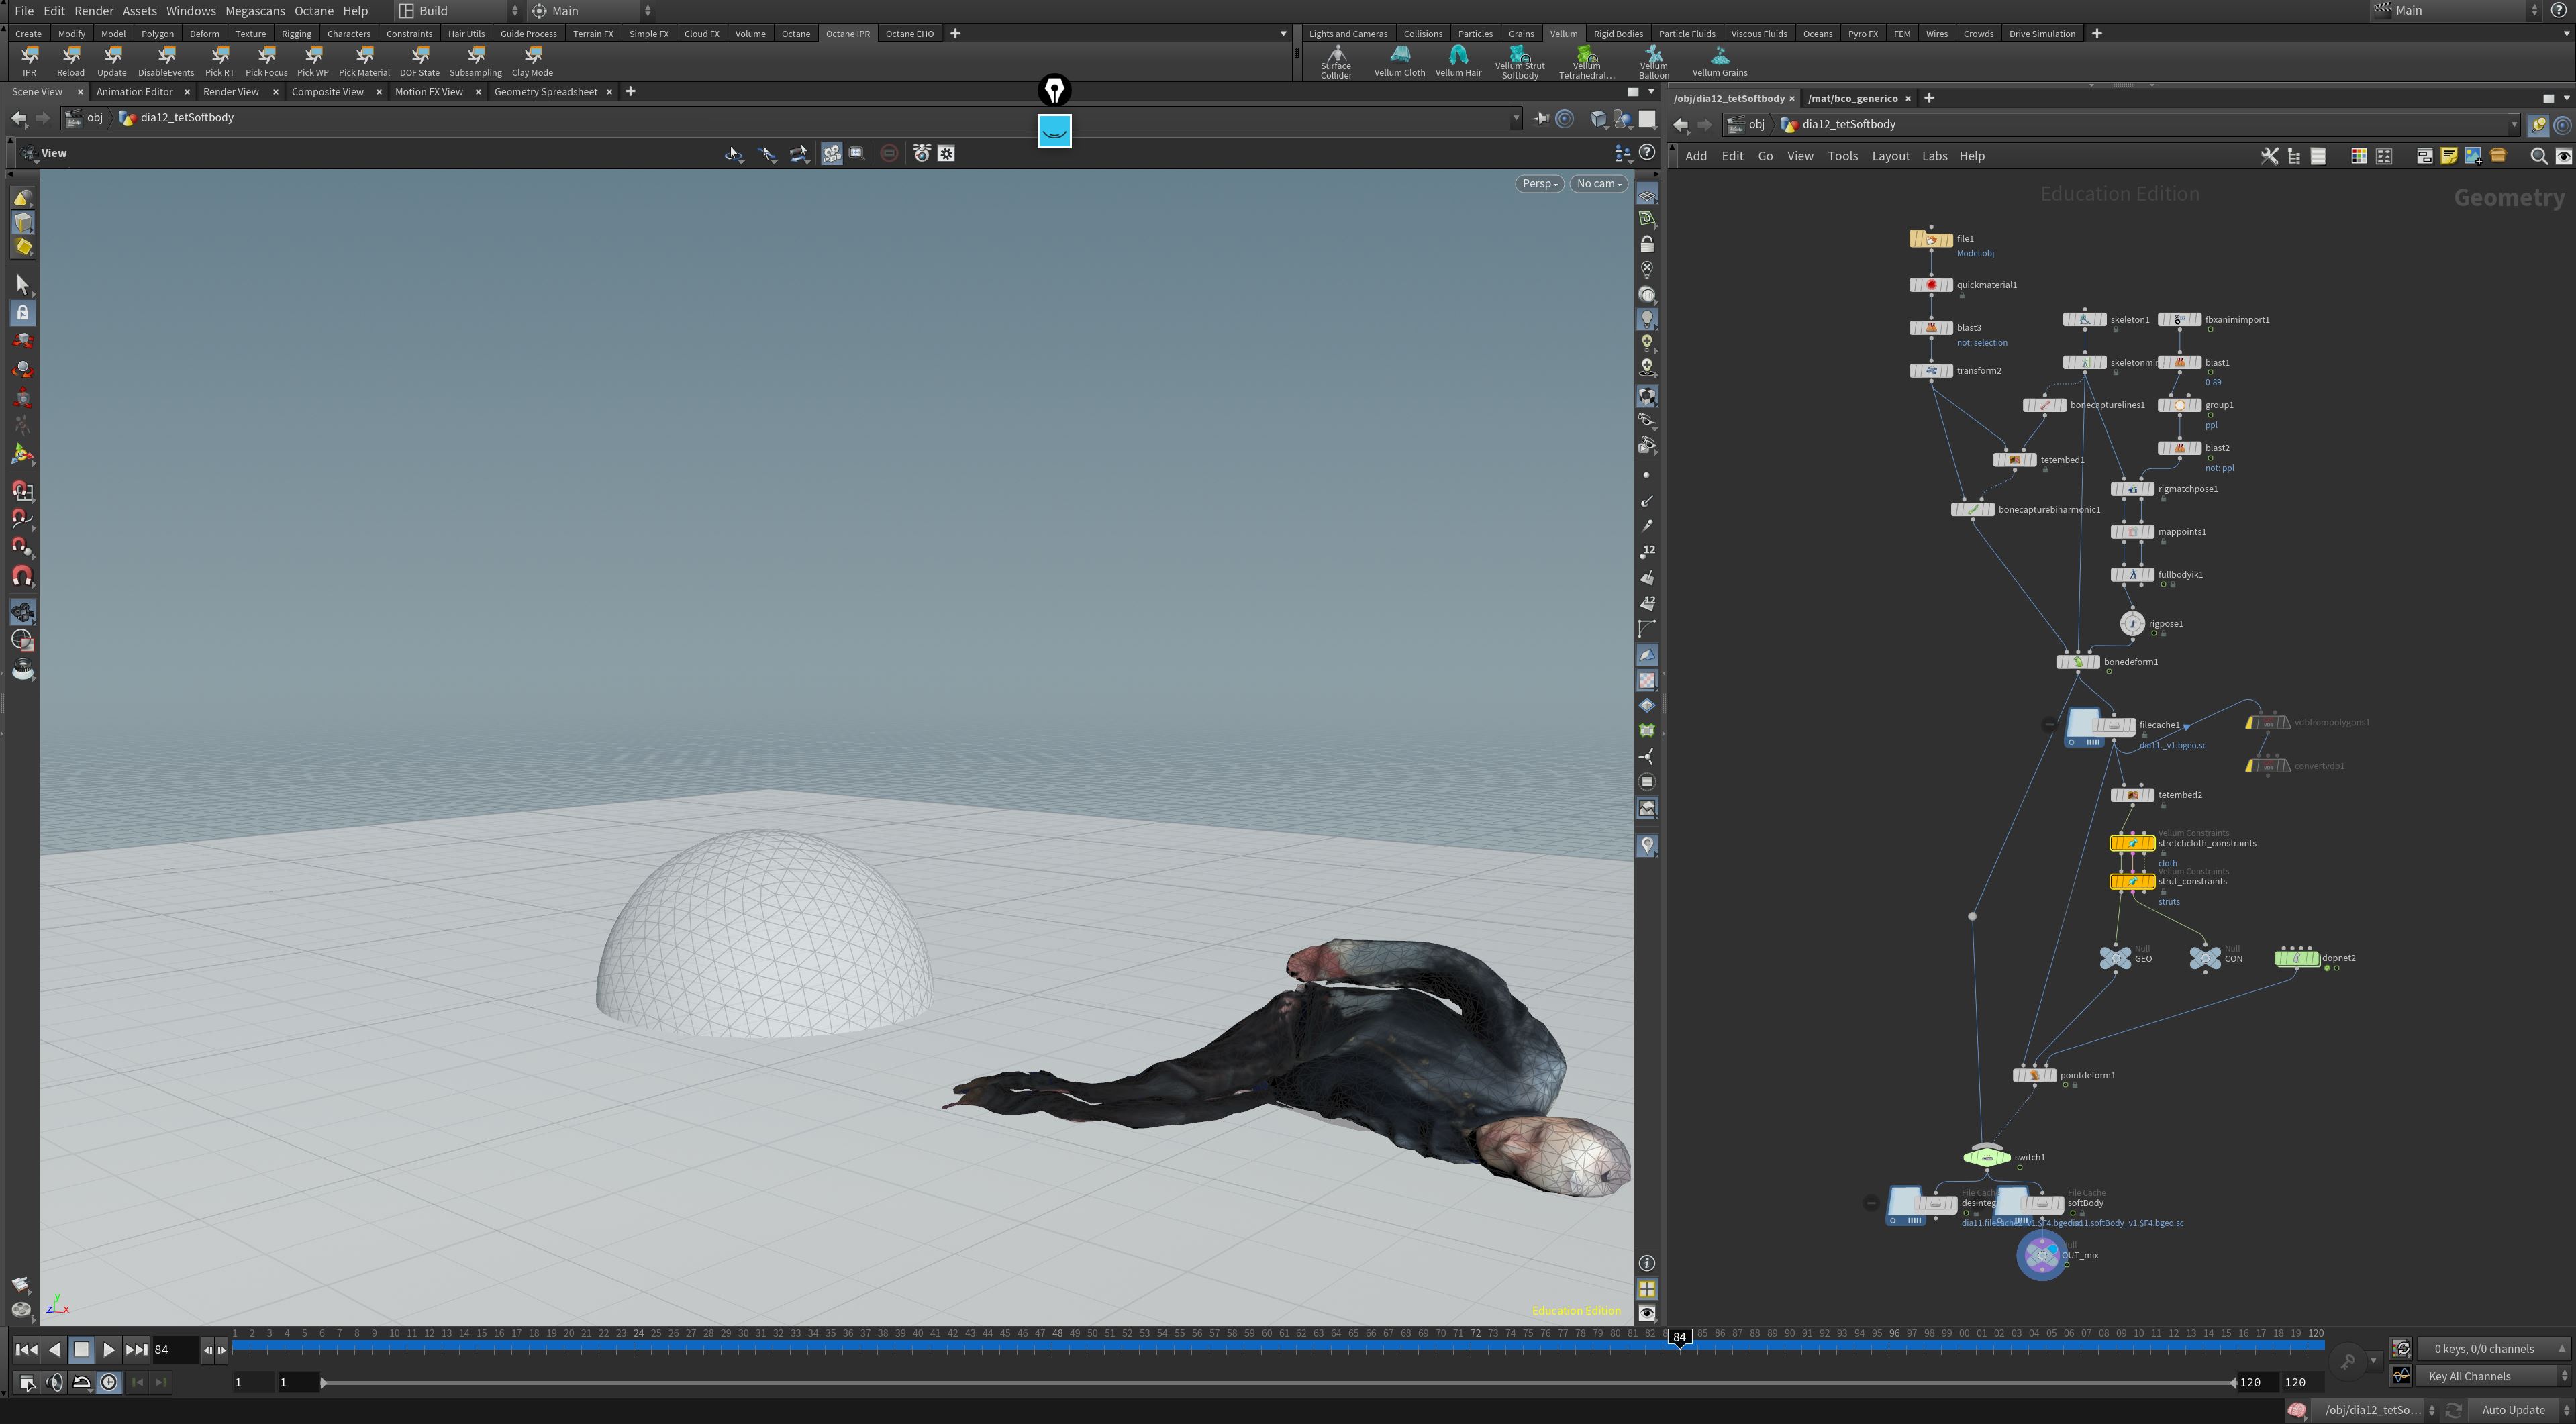2576x1424 pixels.
Task: Toggle the real time playback clock button
Action: 109,1382
